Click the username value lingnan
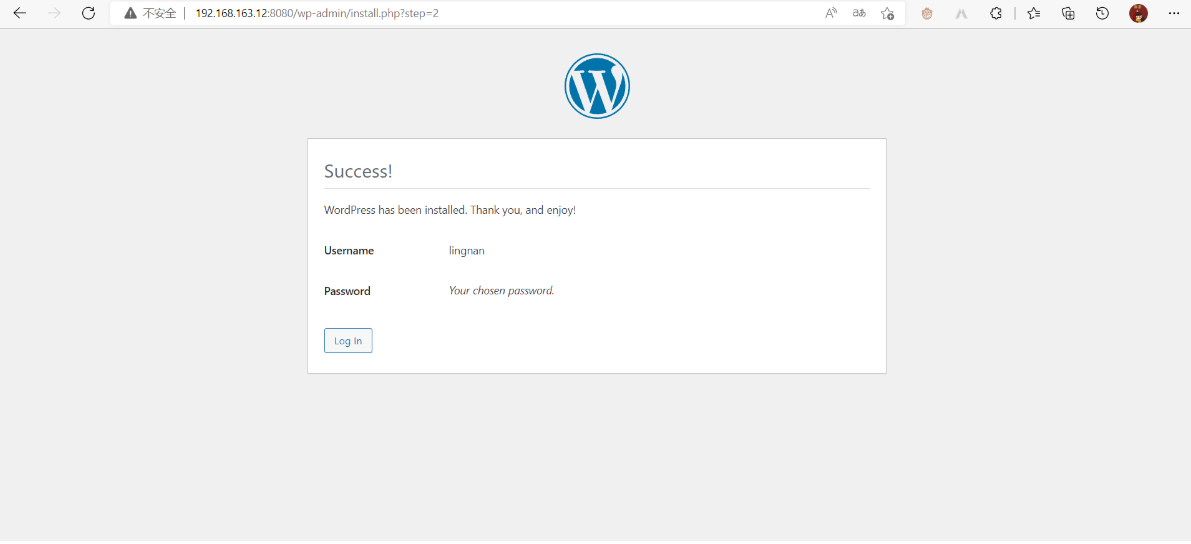Screen dimensions: 1191x544 coord(467,251)
